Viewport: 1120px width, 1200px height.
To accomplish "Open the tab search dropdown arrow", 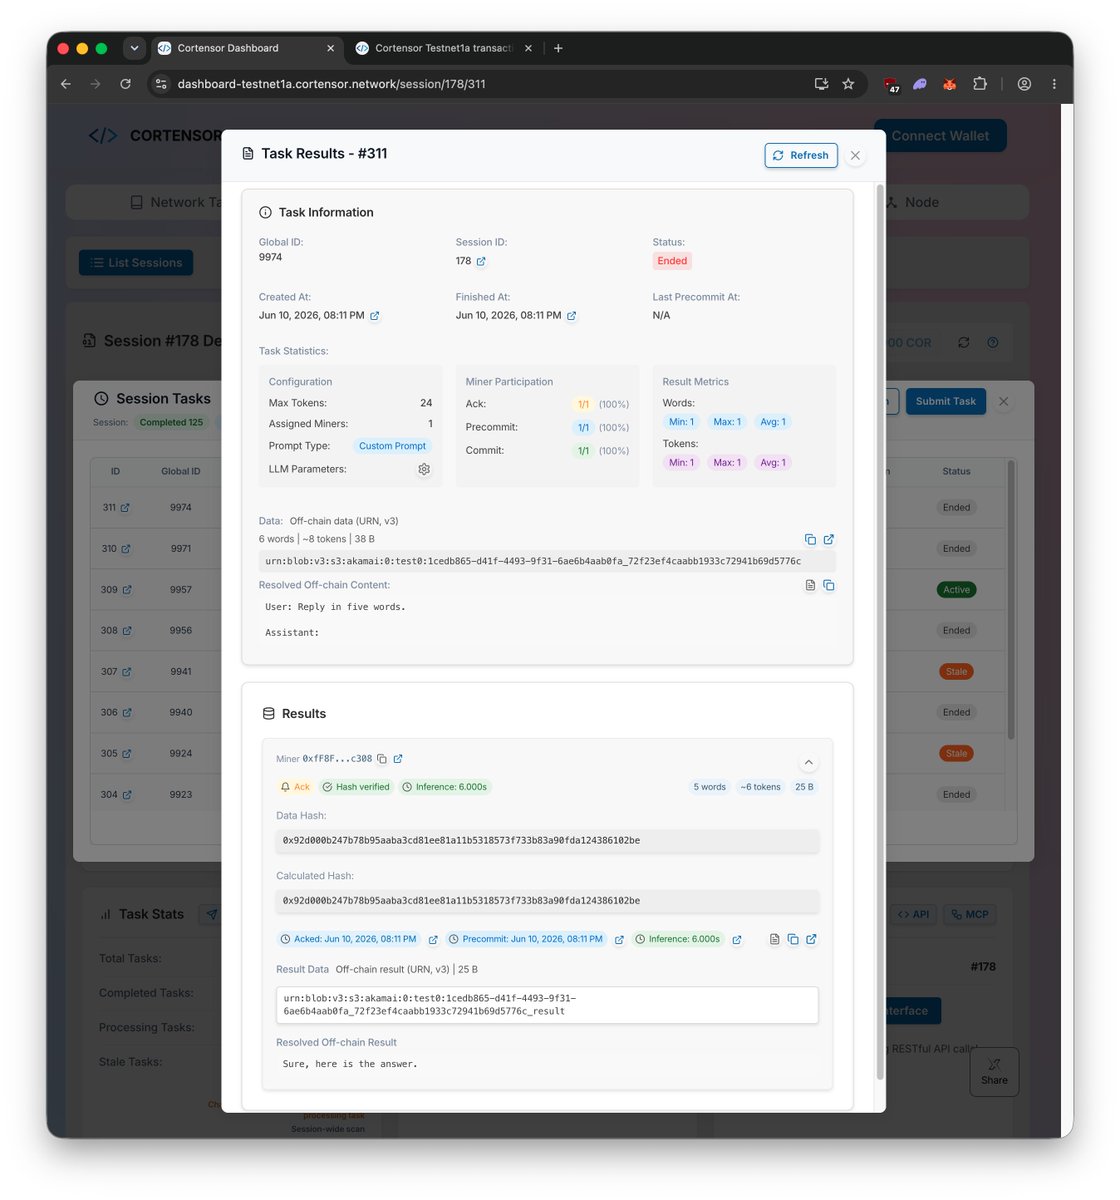I will [x=134, y=48].
